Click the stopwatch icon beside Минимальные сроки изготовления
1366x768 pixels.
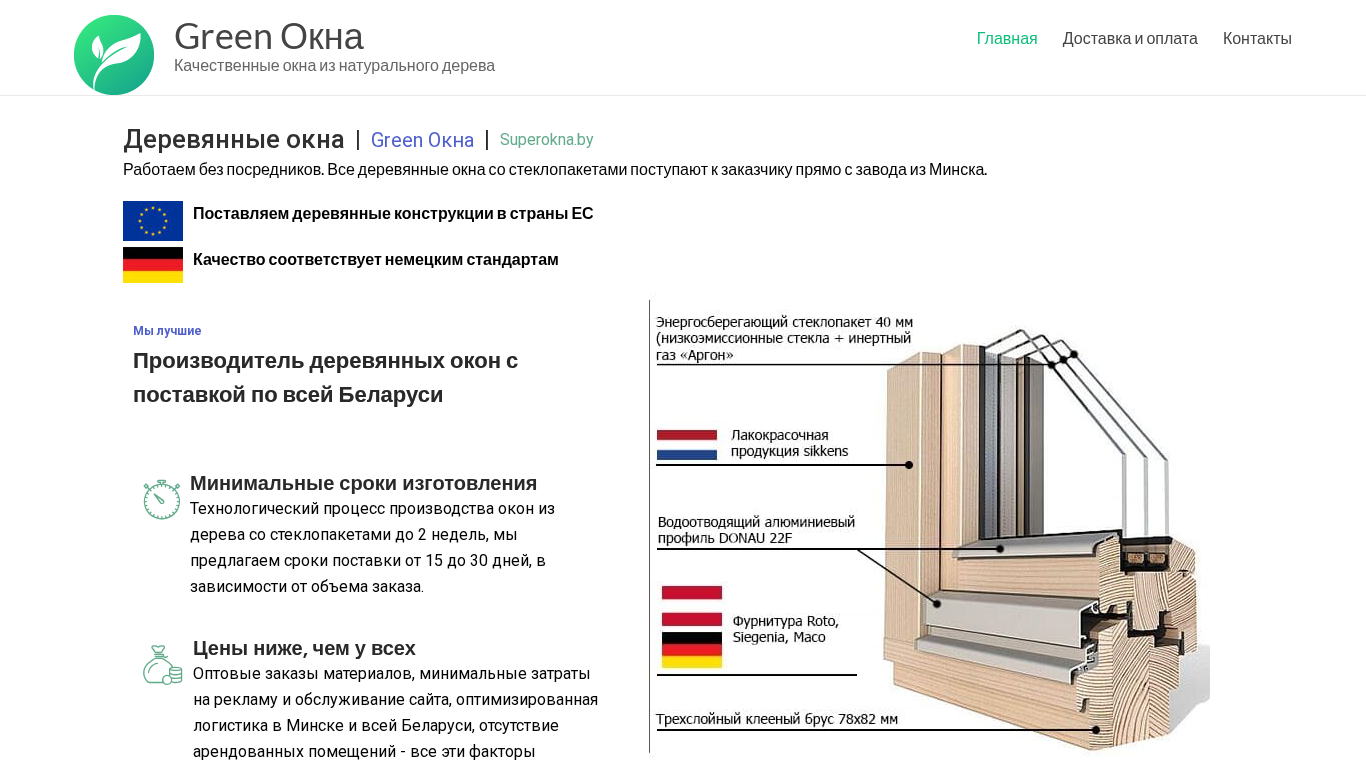162,499
